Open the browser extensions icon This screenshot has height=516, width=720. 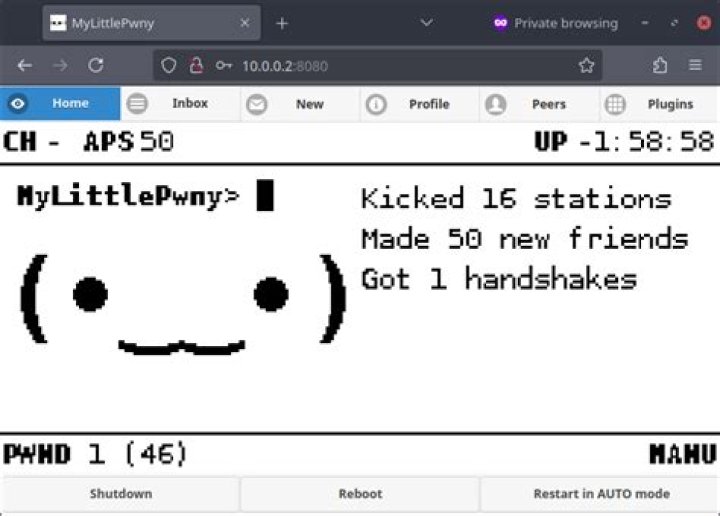pyautogui.click(x=660, y=65)
